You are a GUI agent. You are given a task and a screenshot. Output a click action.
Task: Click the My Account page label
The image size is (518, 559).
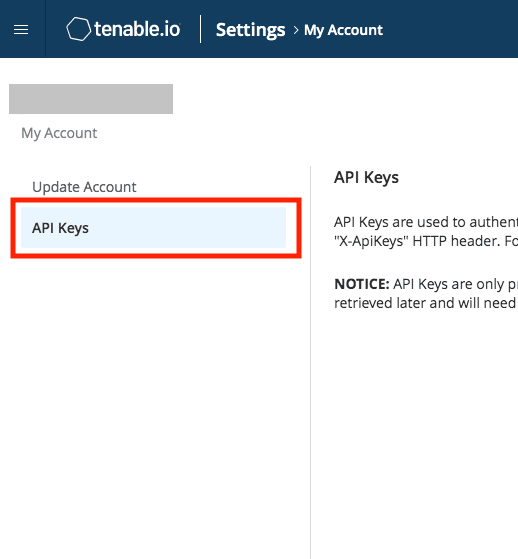tap(59, 133)
